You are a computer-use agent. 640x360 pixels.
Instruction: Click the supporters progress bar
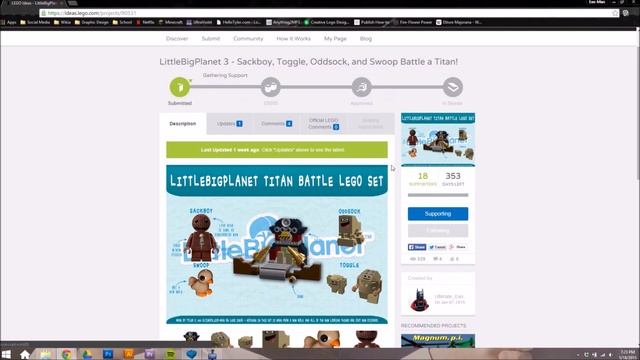click(438, 195)
